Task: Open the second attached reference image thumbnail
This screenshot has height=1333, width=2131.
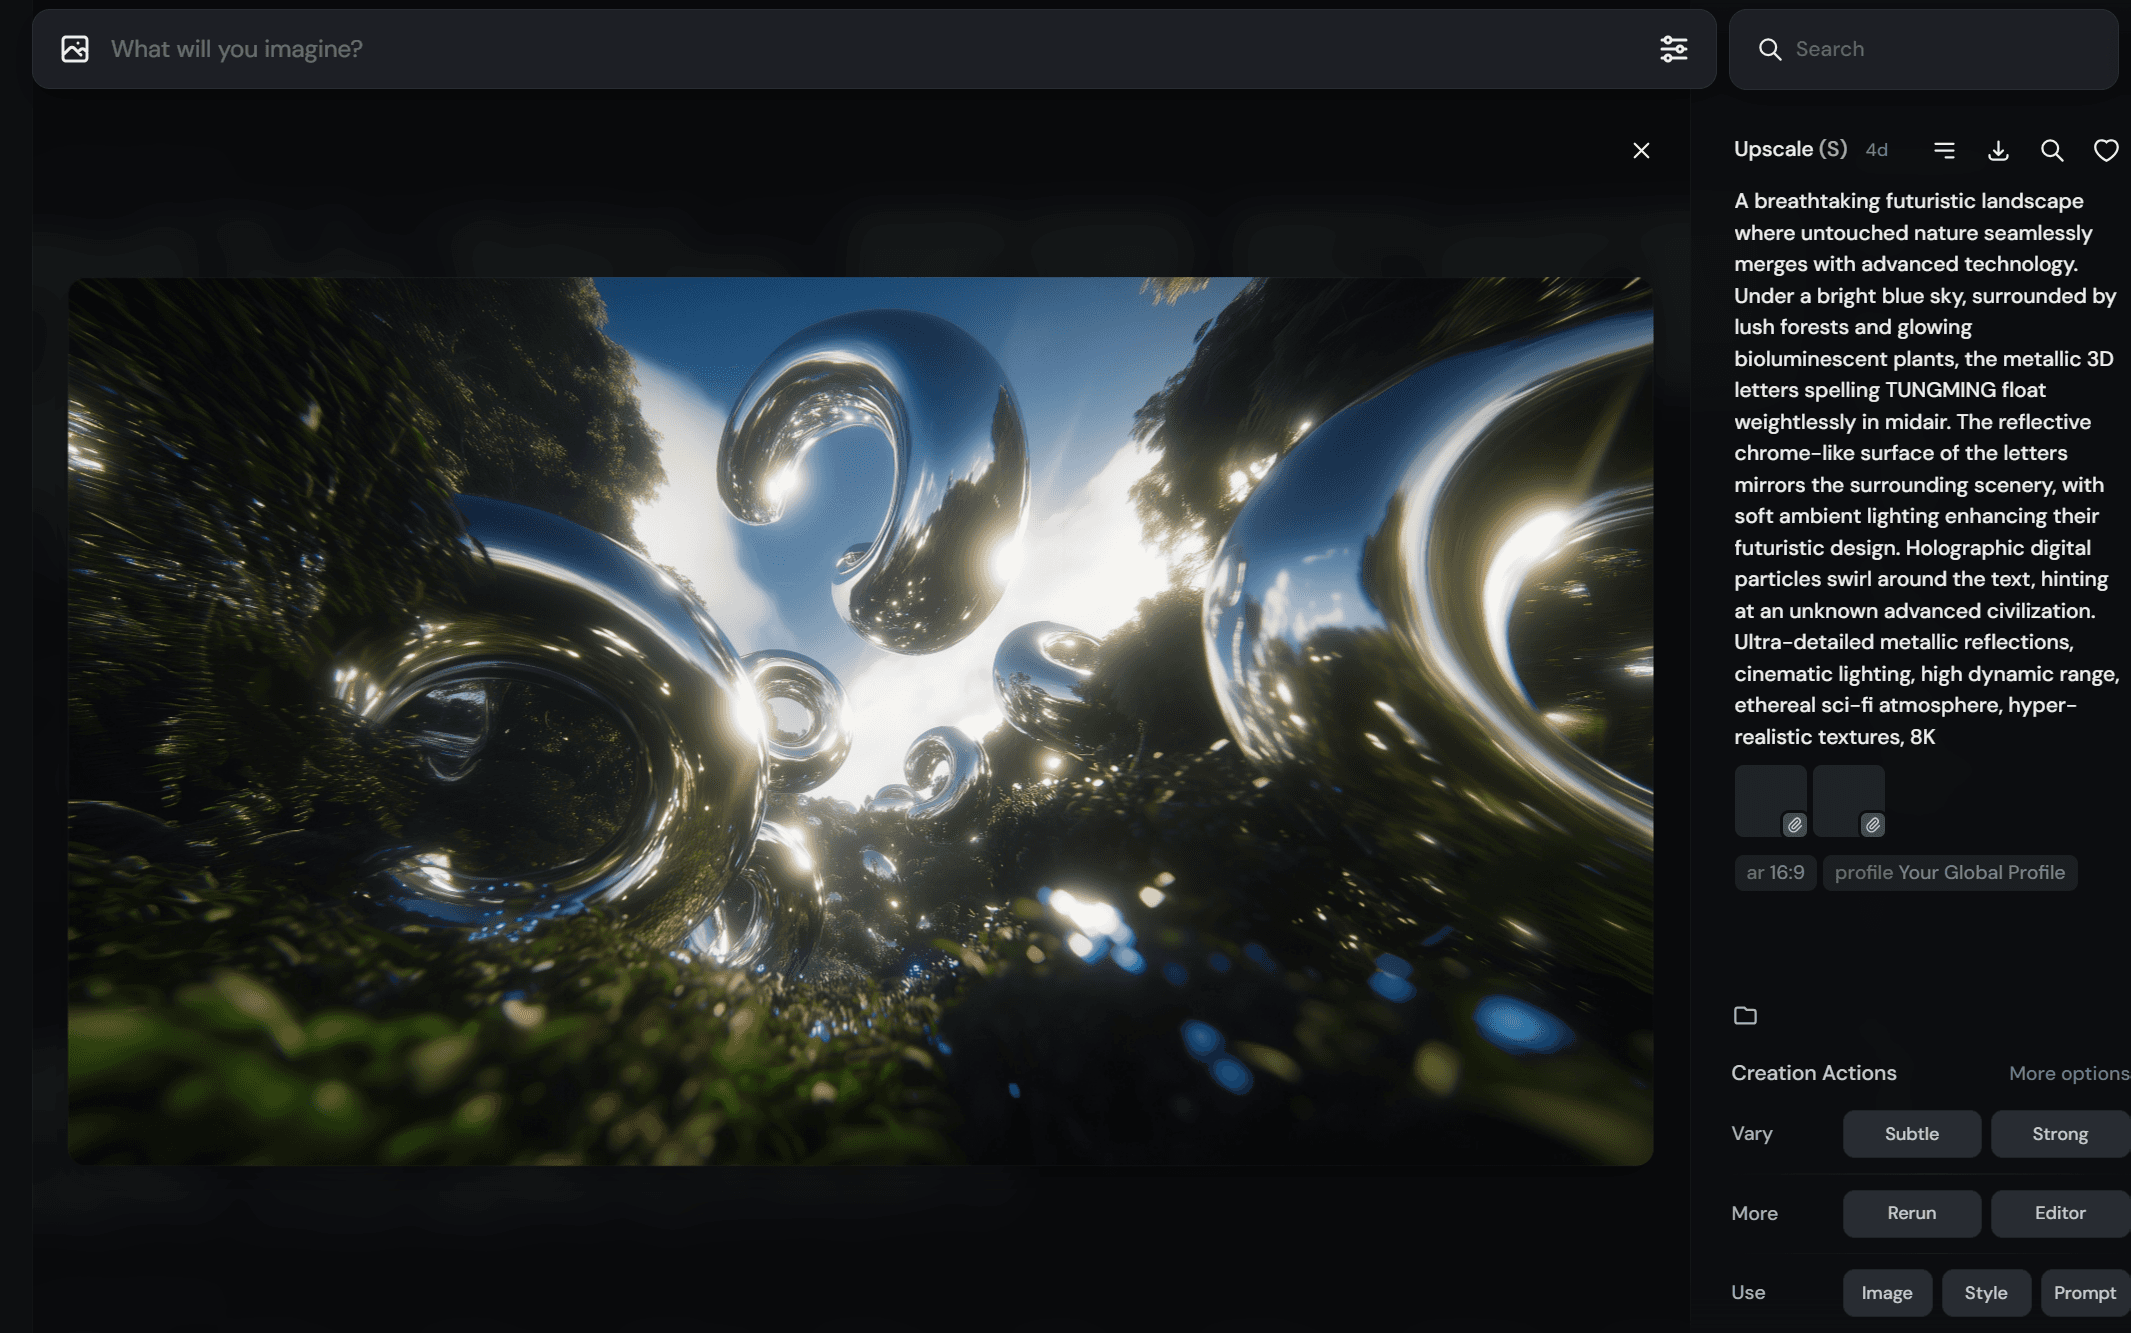Action: coord(1848,801)
